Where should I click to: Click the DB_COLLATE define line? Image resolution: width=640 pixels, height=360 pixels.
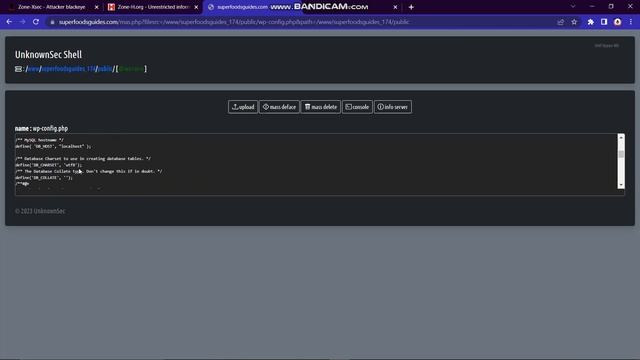44,178
